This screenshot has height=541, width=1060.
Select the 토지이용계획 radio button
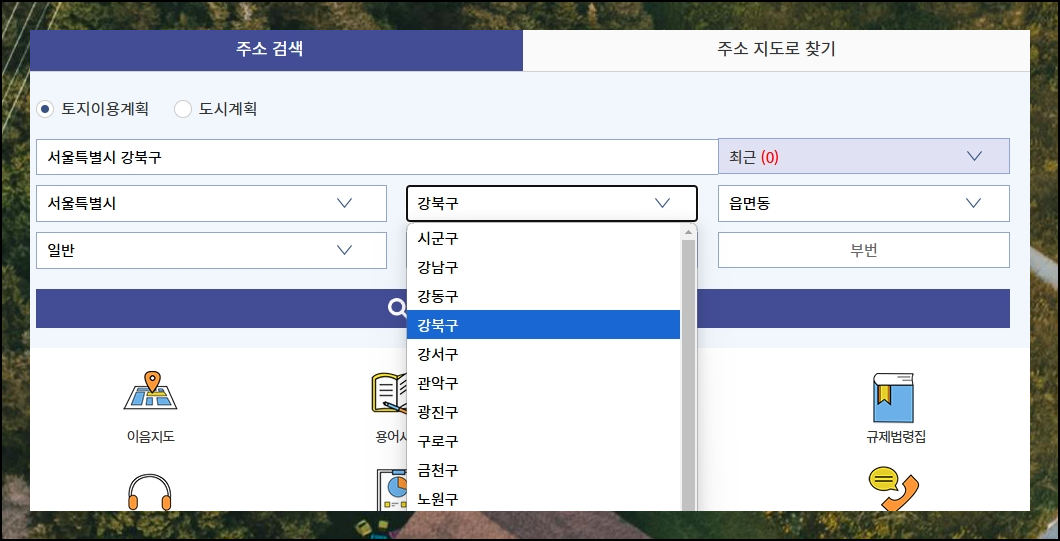[x=45, y=109]
